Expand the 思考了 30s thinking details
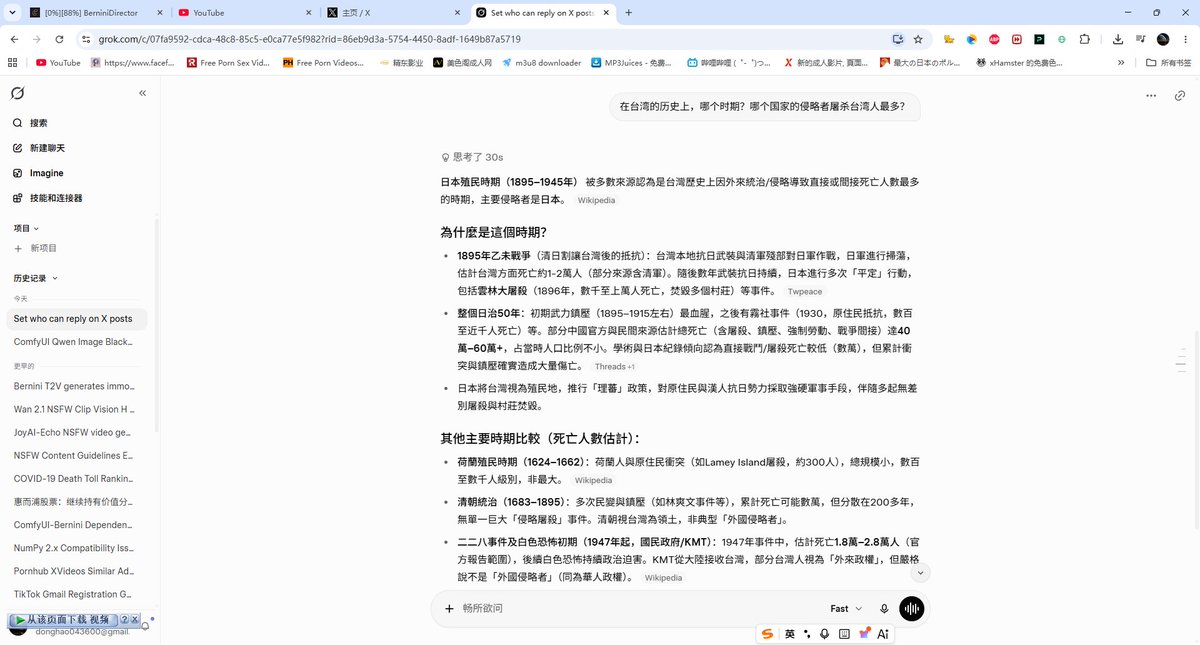Screen dimensions: 1200x645 pyautogui.click(x=472, y=157)
